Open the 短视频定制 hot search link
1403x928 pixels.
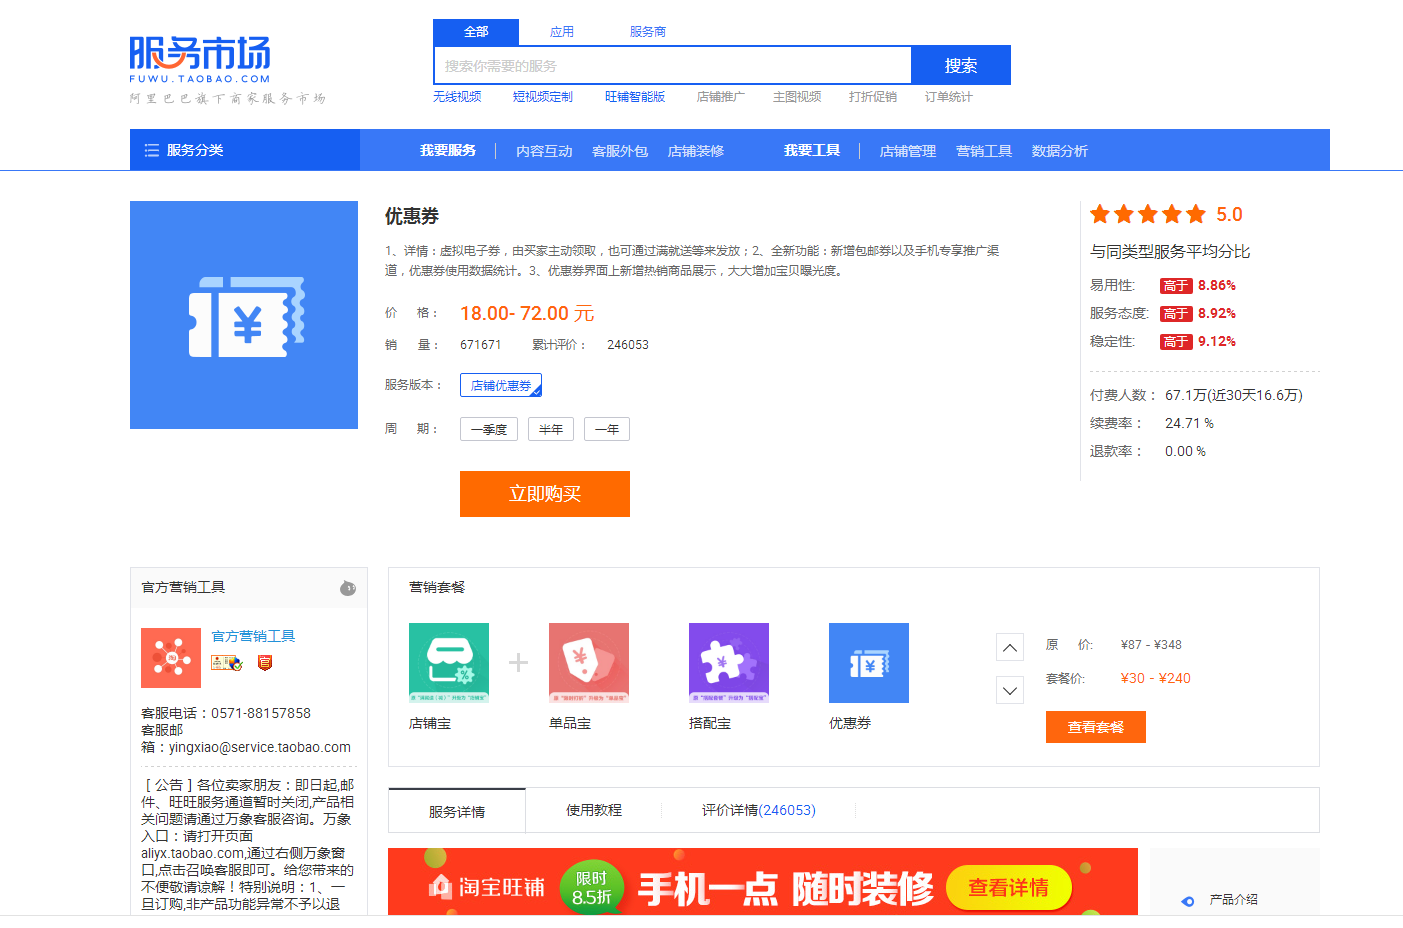click(x=543, y=97)
